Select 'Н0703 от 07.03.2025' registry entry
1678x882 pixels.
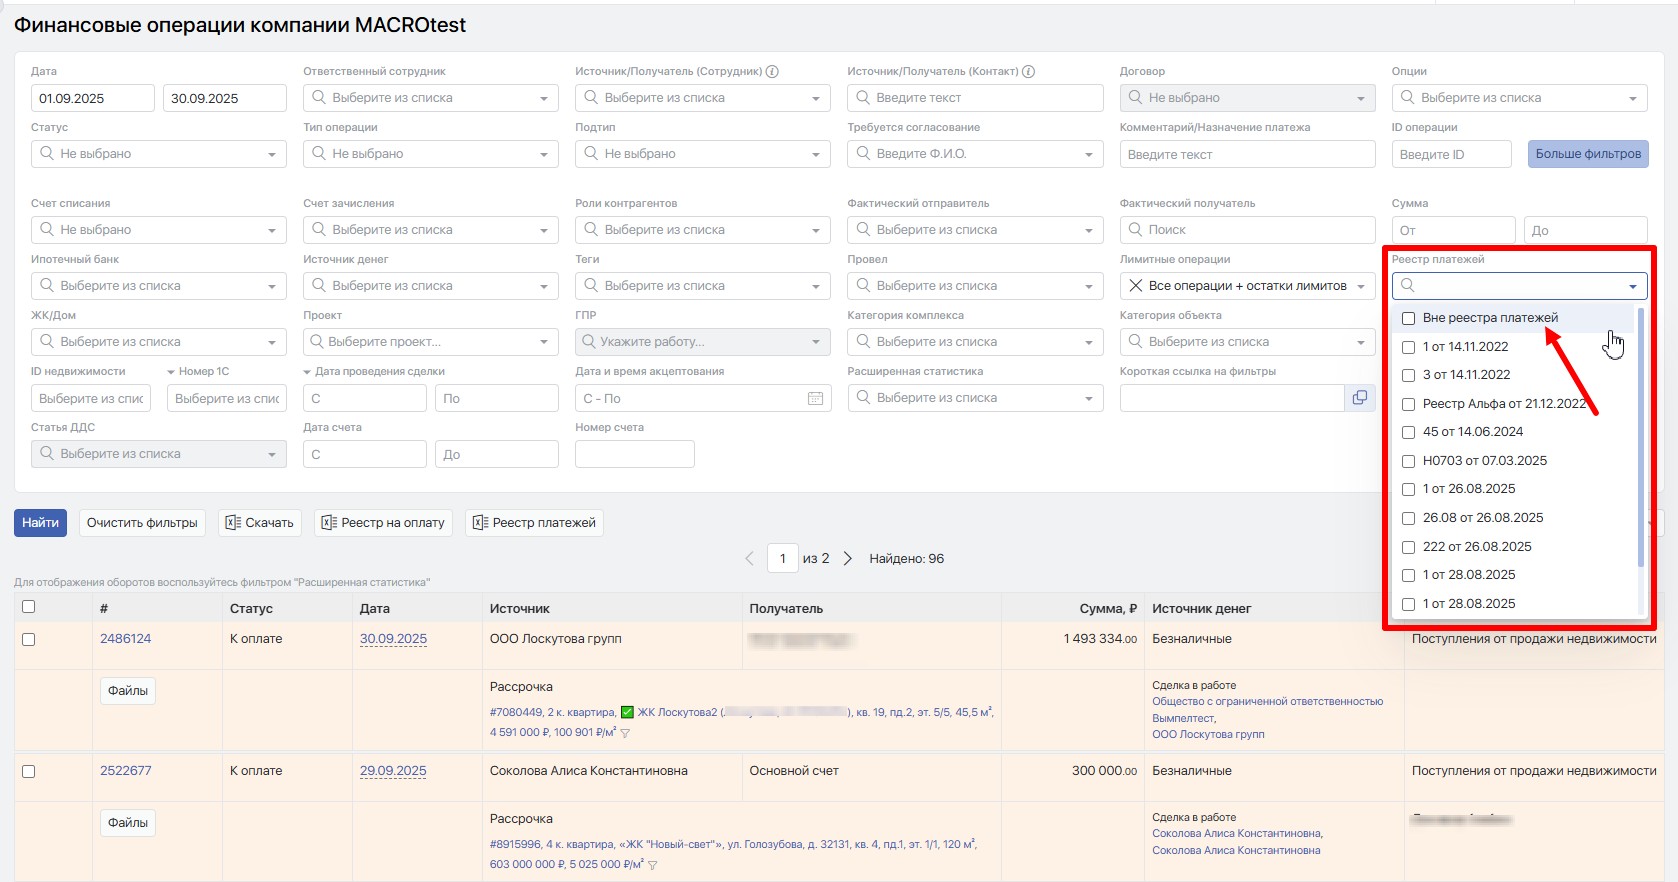tap(1408, 461)
